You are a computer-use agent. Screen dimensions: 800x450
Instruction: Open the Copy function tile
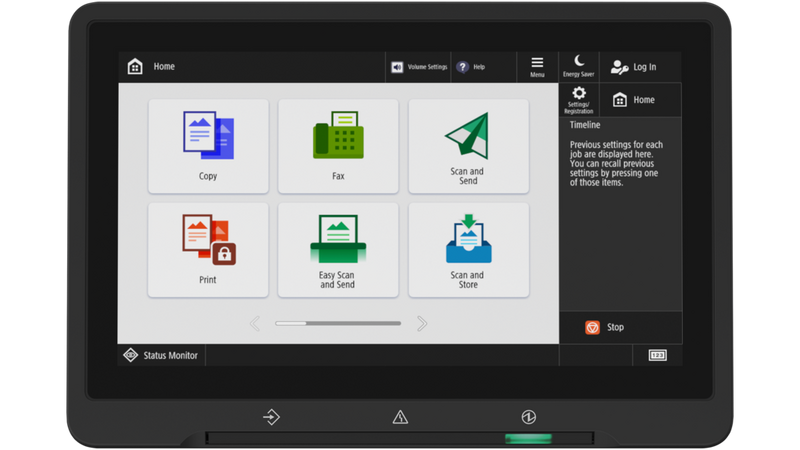coord(208,145)
